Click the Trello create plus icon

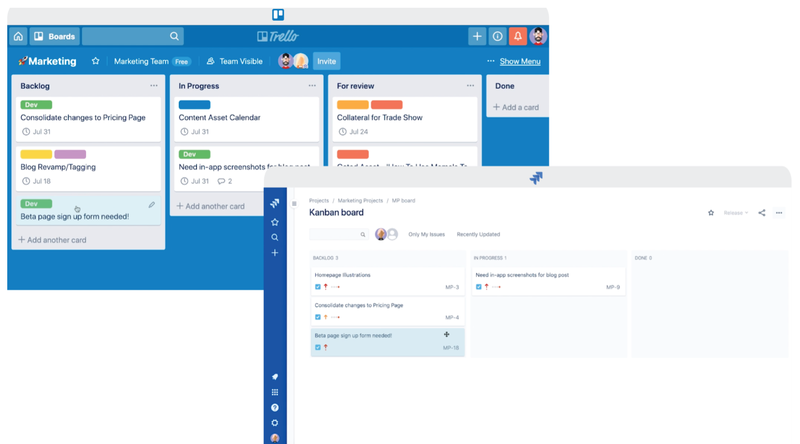(x=477, y=36)
